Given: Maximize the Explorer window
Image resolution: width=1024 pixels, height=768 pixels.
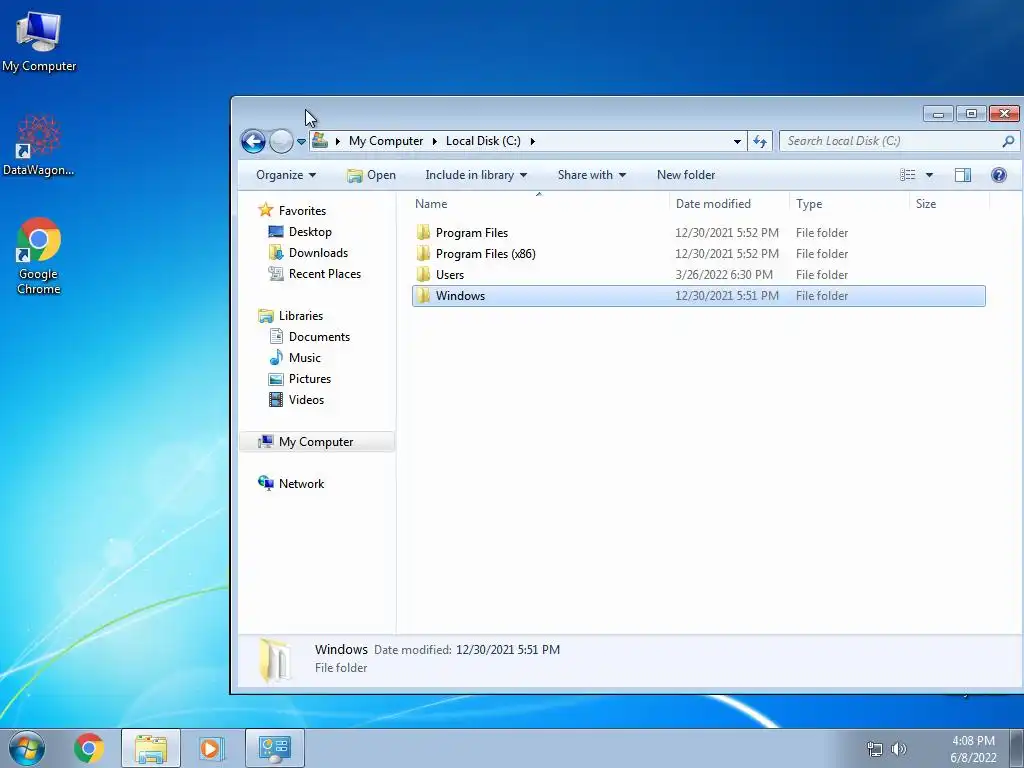Looking at the screenshot, I should (971, 114).
